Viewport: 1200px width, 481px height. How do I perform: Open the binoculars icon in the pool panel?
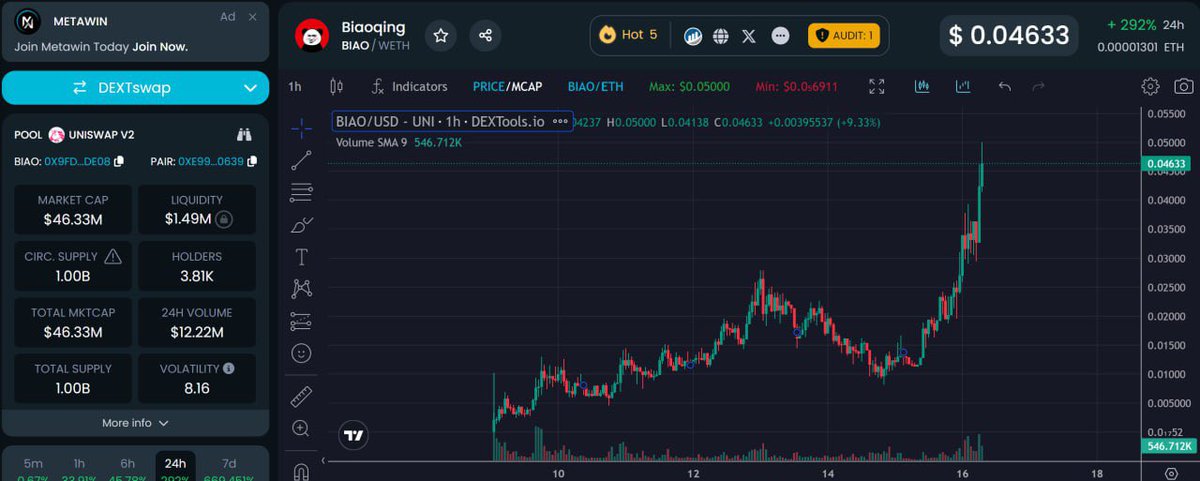244,134
